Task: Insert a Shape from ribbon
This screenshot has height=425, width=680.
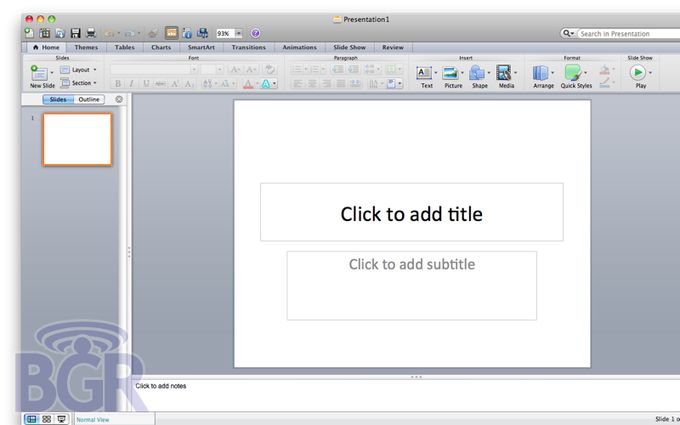Action: point(477,73)
